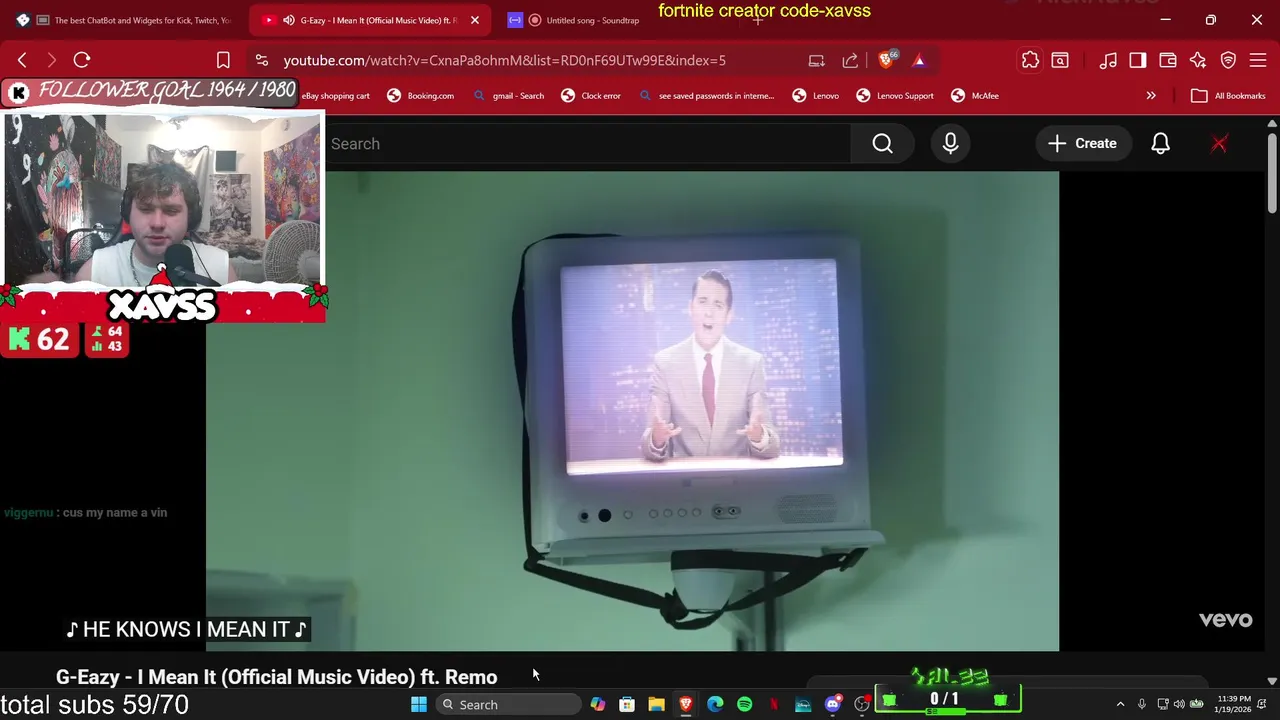This screenshot has height=720, width=1280.
Task: Open eBay shopping cart bookmark
Action: click(336, 96)
